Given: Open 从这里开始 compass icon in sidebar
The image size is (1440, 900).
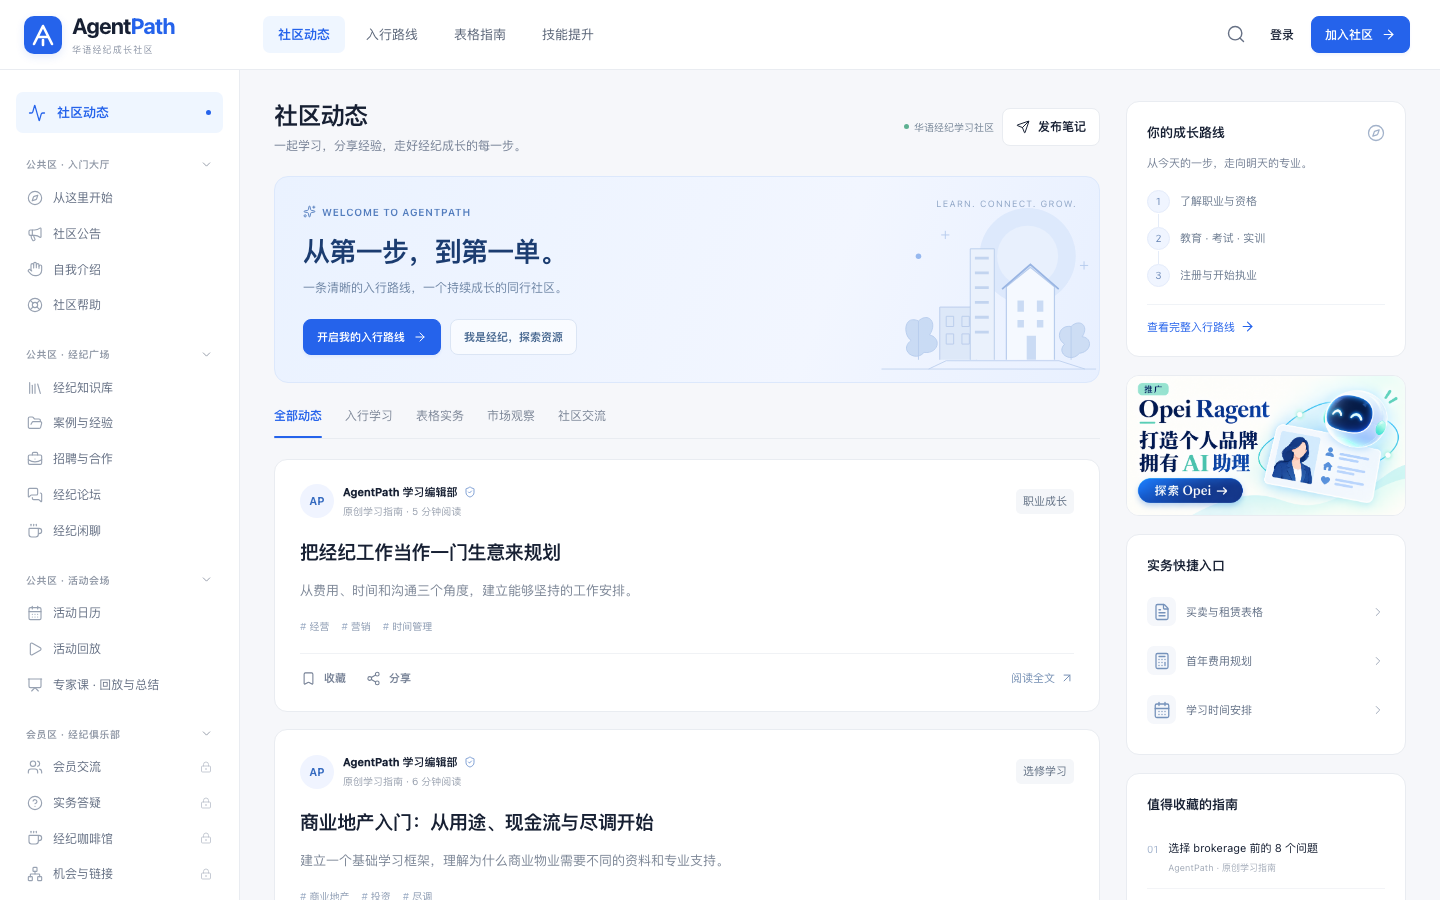Looking at the screenshot, I should [35, 198].
